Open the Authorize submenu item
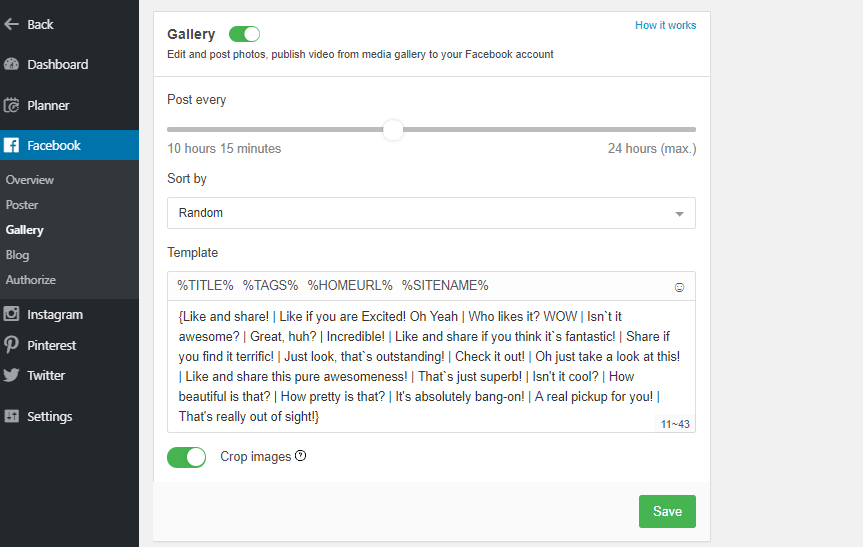The image size is (863, 547). [30, 280]
